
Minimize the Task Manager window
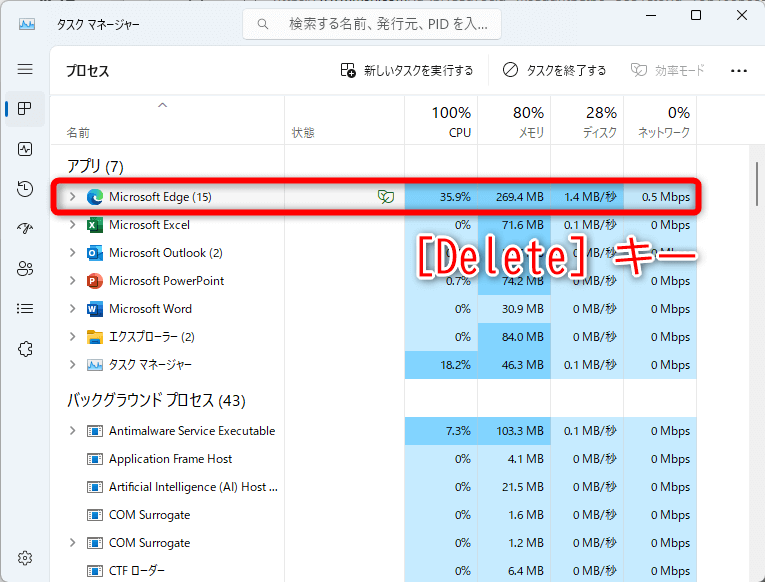(x=651, y=16)
